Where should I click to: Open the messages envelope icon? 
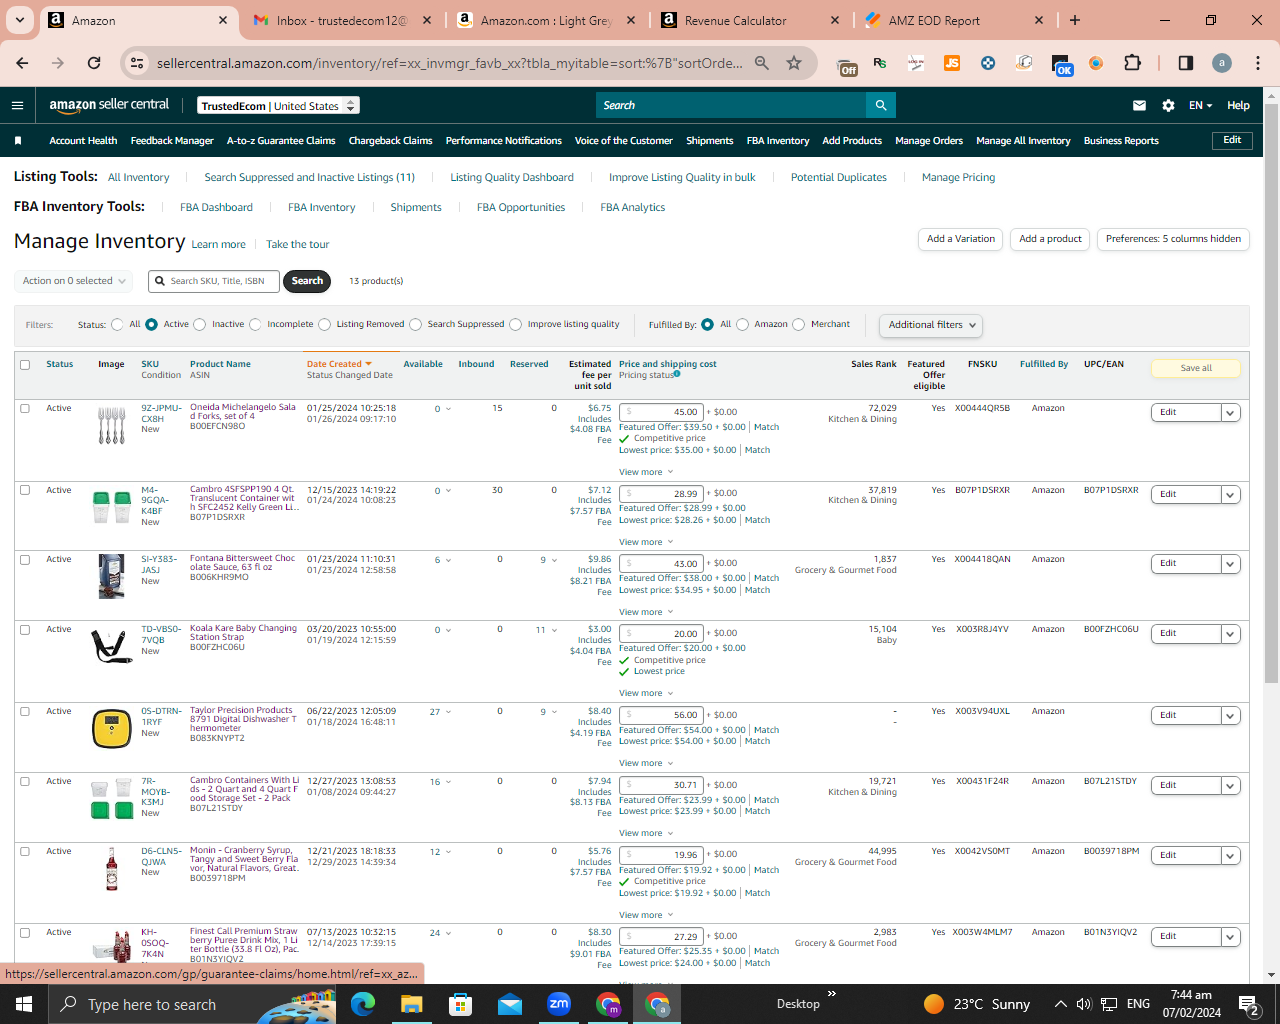[x=1139, y=105]
